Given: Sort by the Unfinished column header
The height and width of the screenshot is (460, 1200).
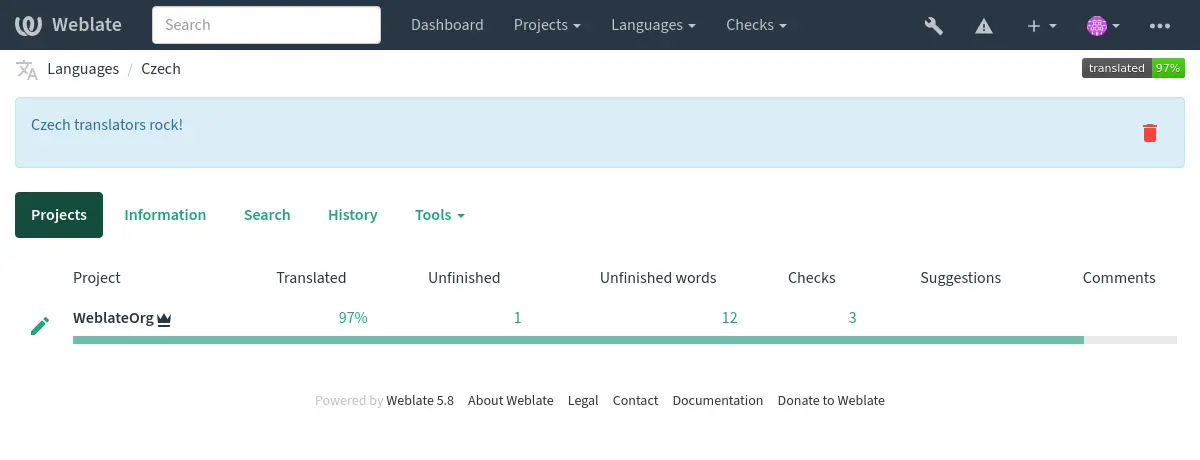Looking at the screenshot, I should click(x=464, y=278).
